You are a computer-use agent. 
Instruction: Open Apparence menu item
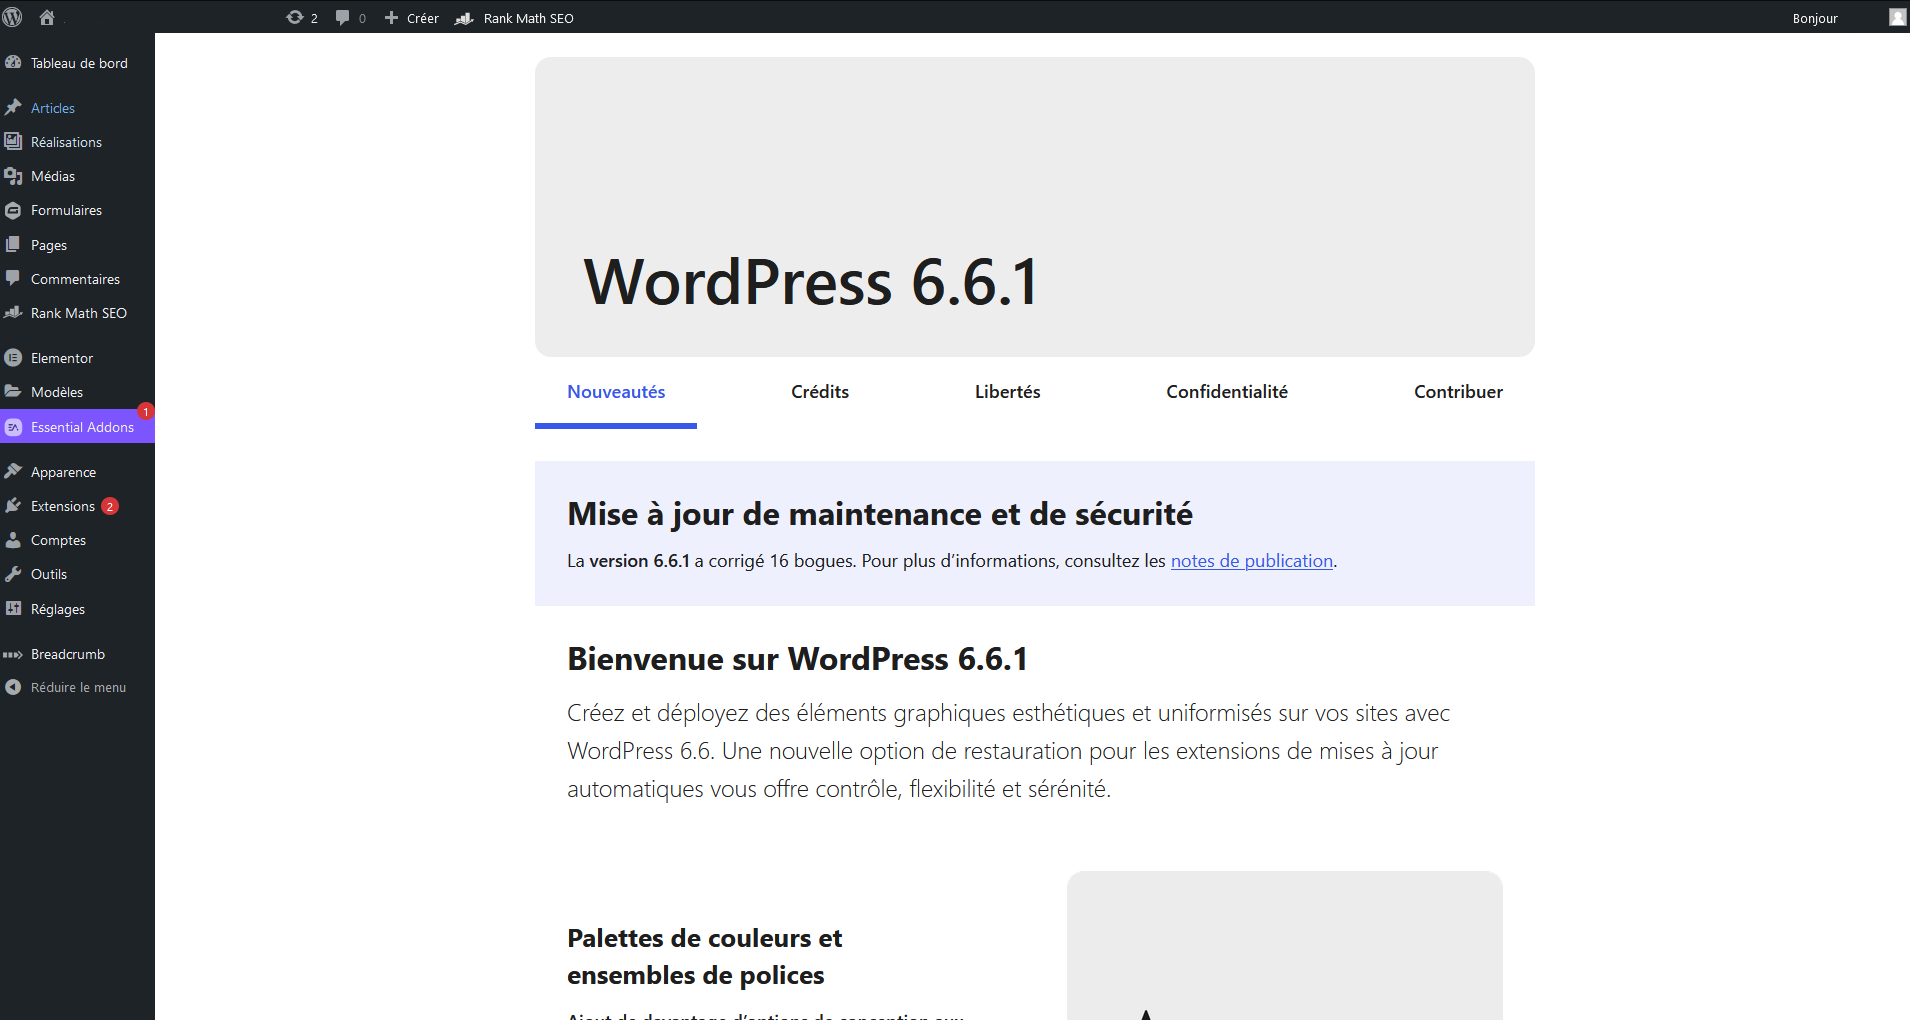tap(63, 472)
